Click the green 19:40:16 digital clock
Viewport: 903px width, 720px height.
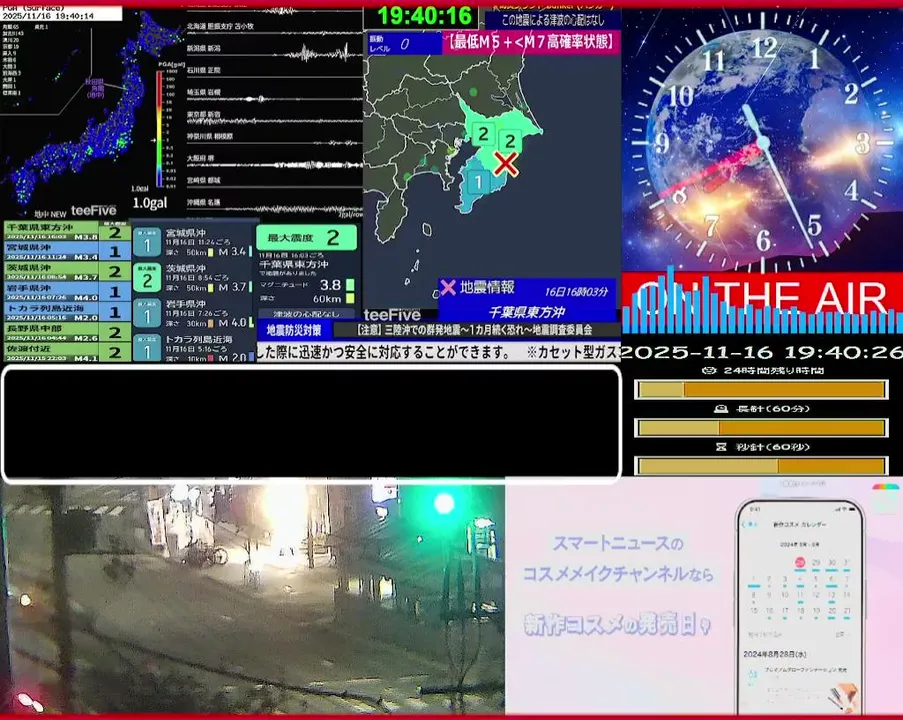tap(424, 16)
